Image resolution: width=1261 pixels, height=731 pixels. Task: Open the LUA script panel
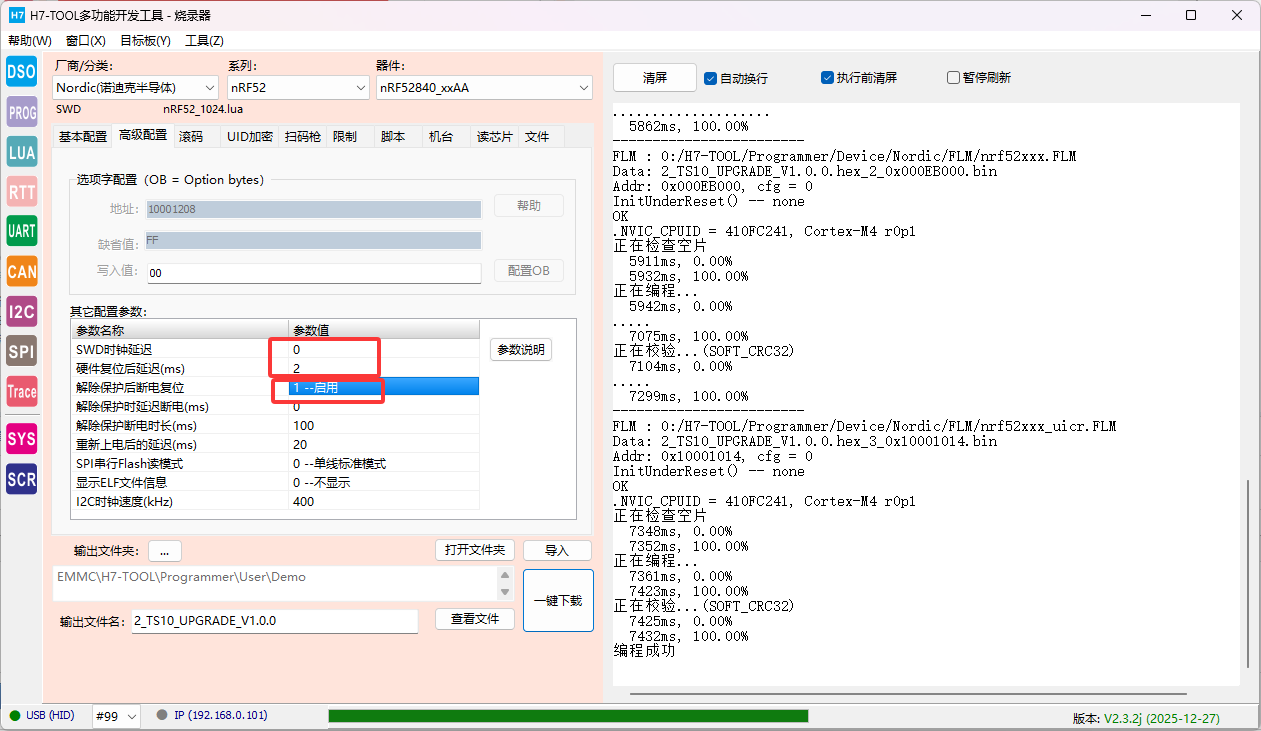[x=22, y=152]
